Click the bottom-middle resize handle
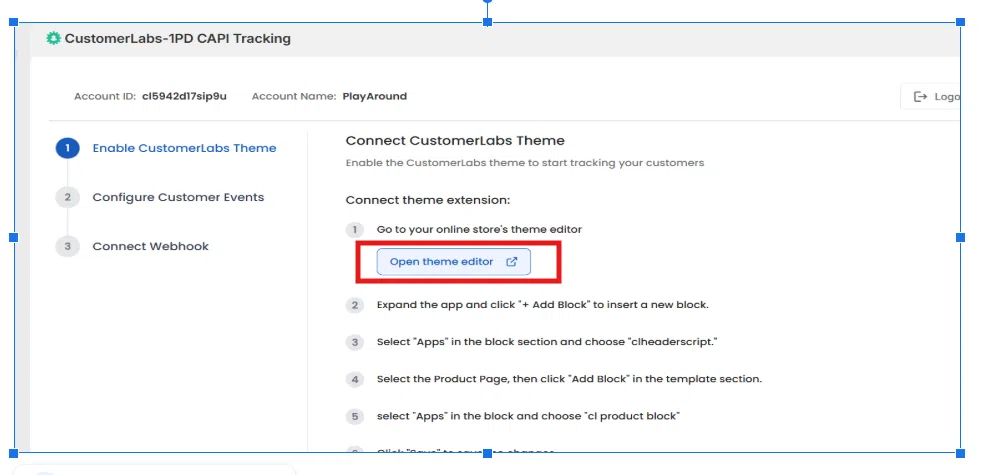 click(x=487, y=453)
